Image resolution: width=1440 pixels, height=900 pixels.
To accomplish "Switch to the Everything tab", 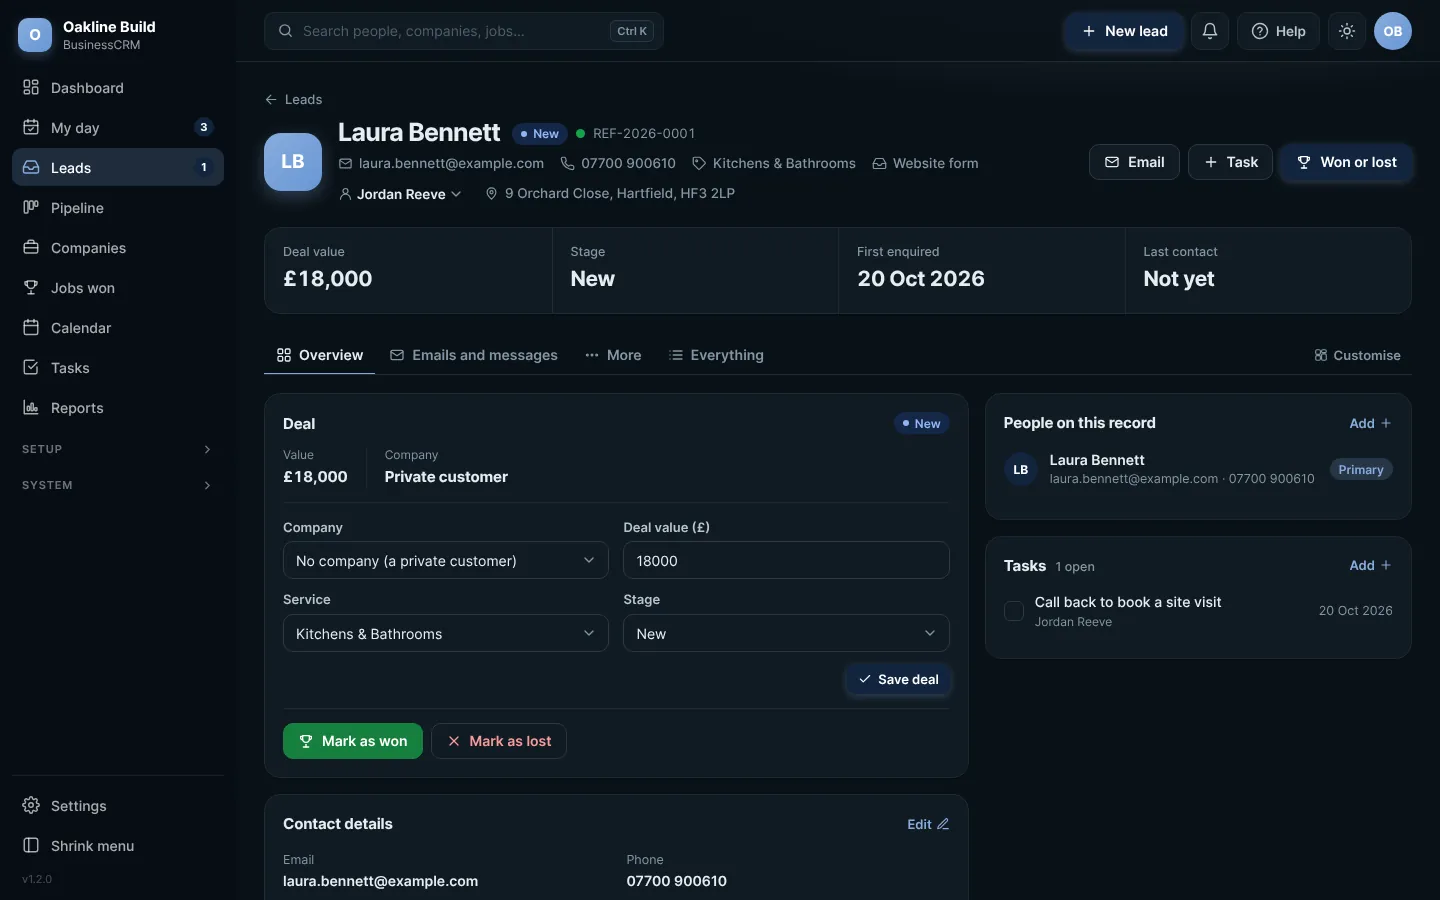I will [x=717, y=355].
